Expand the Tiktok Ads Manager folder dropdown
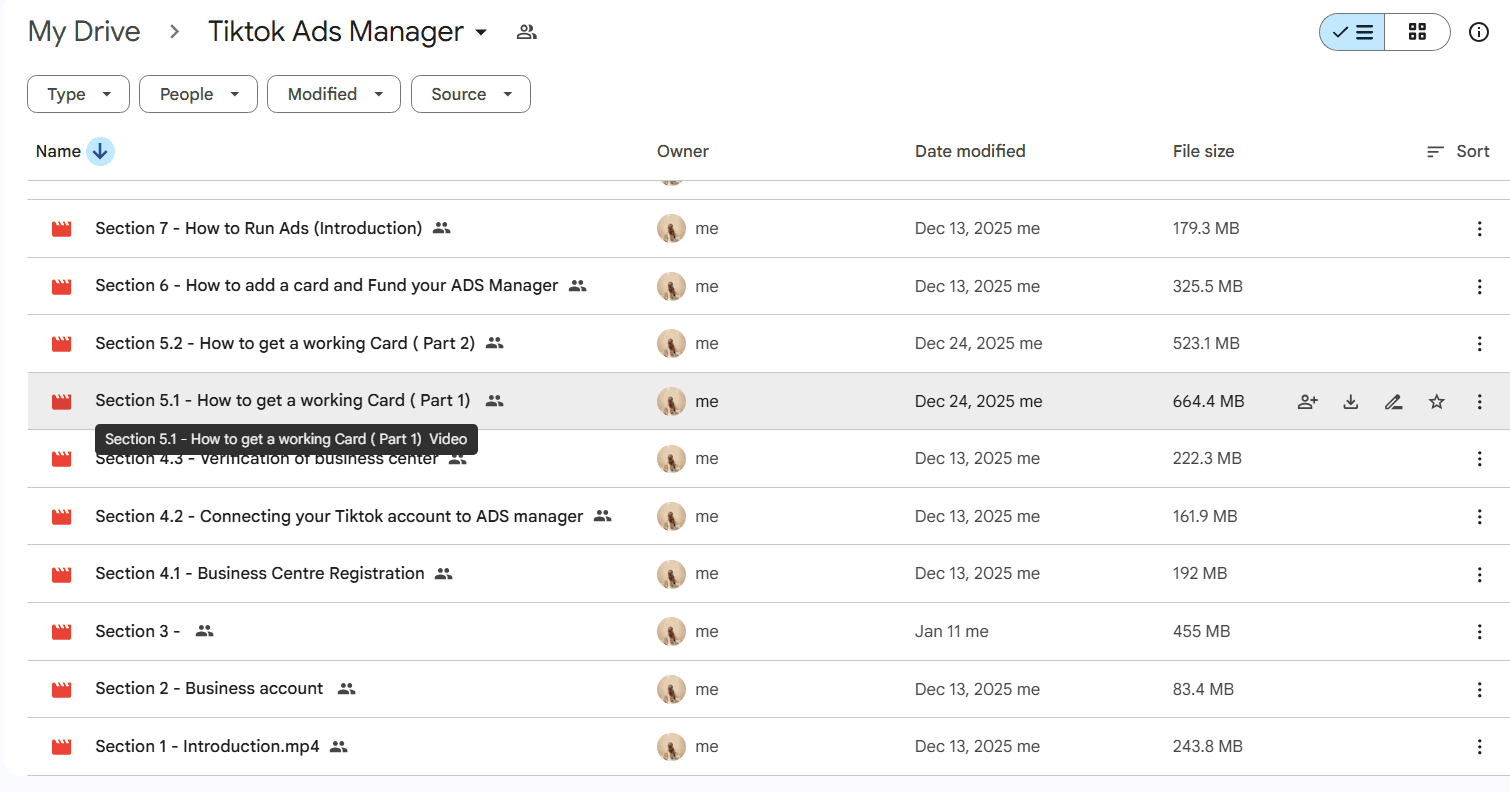Viewport: 1510px width, 792px height. (x=483, y=32)
